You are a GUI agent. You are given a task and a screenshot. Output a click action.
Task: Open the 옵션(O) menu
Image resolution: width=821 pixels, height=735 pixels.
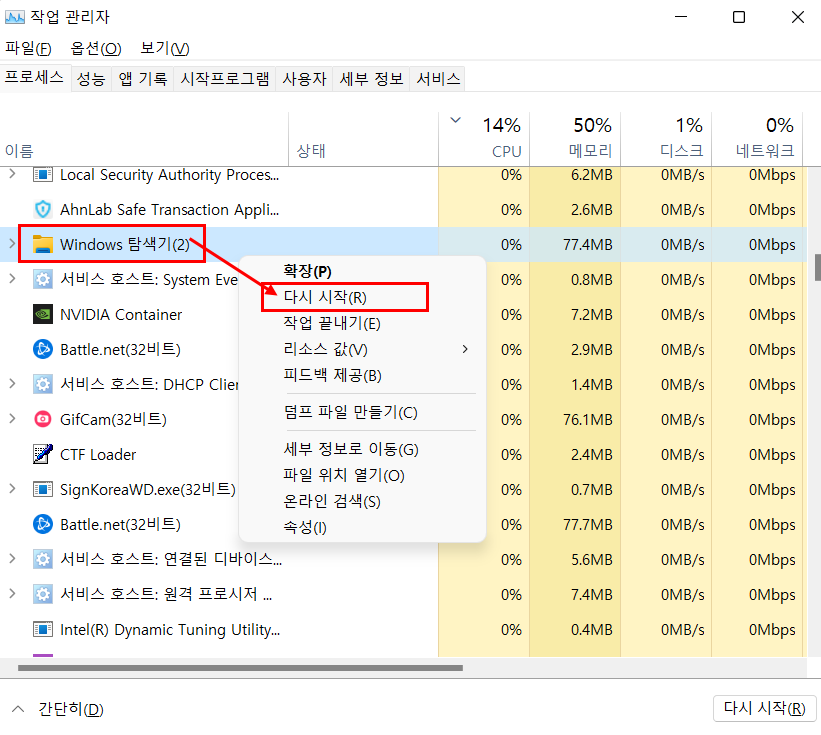pos(96,48)
